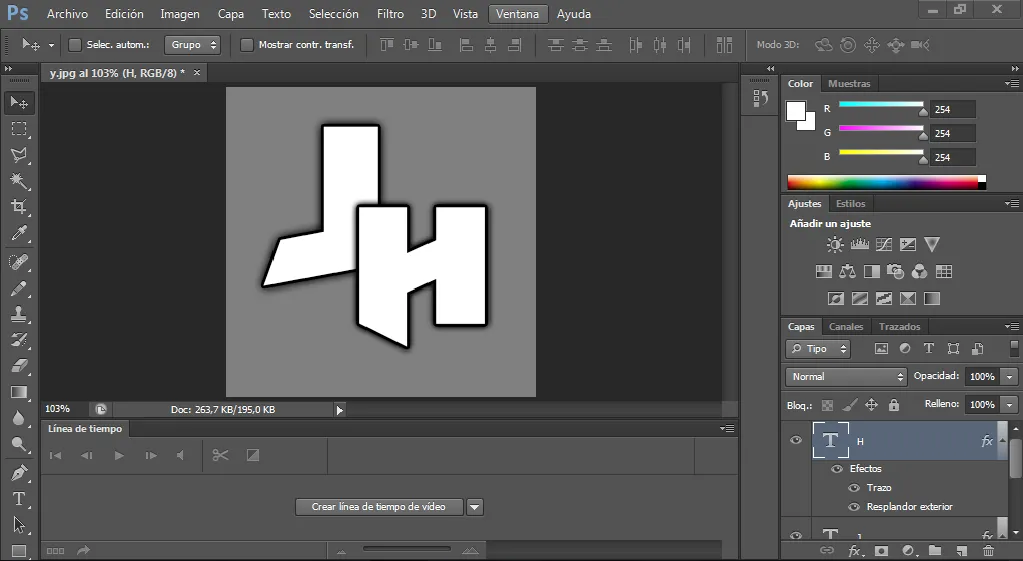Open the History panel icon

tap(761, 99)
